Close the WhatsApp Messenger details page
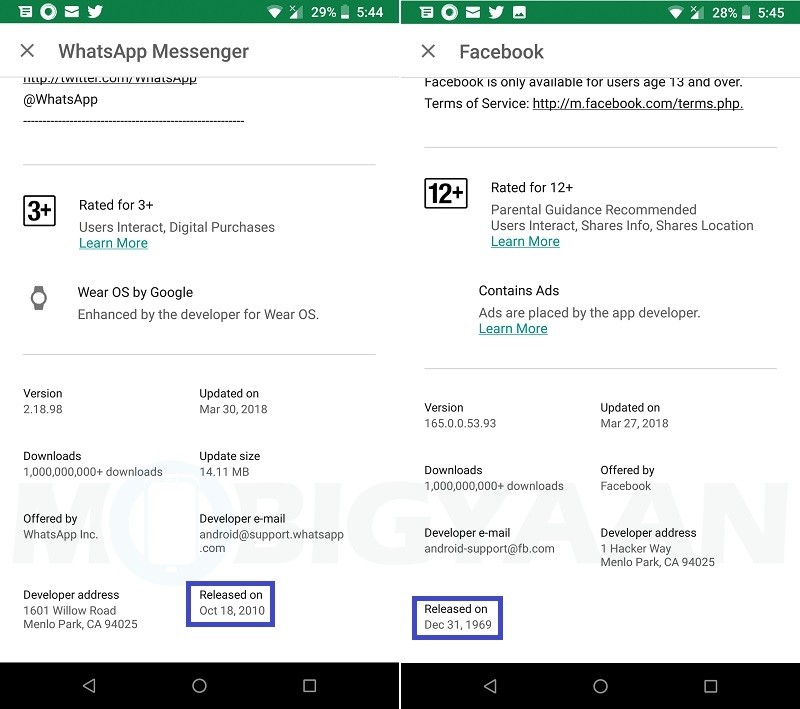Screen dimensions: 800x709 (x=27, y=50)
